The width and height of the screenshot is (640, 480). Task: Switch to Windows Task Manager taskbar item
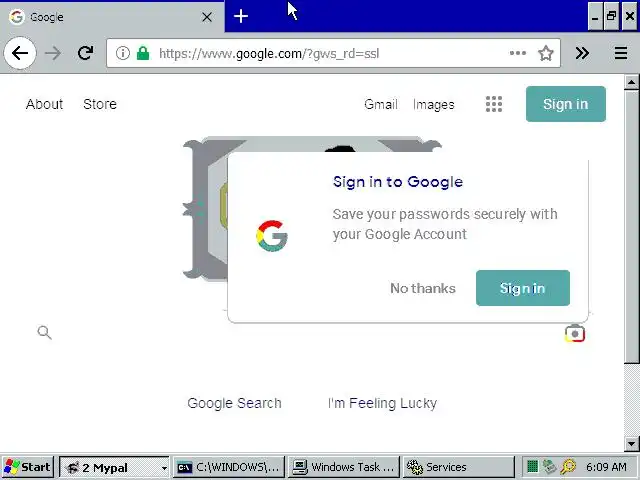344,467
